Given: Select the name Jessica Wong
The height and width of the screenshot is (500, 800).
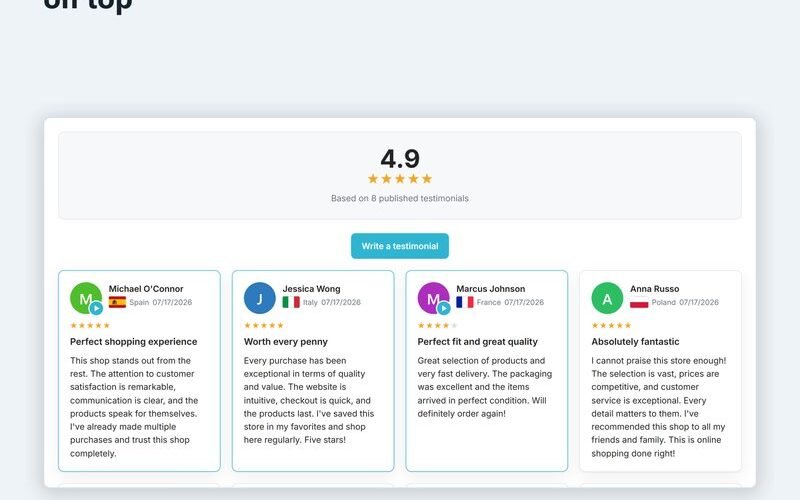Looking at the screenshot, I should click(x=311, y=289).
